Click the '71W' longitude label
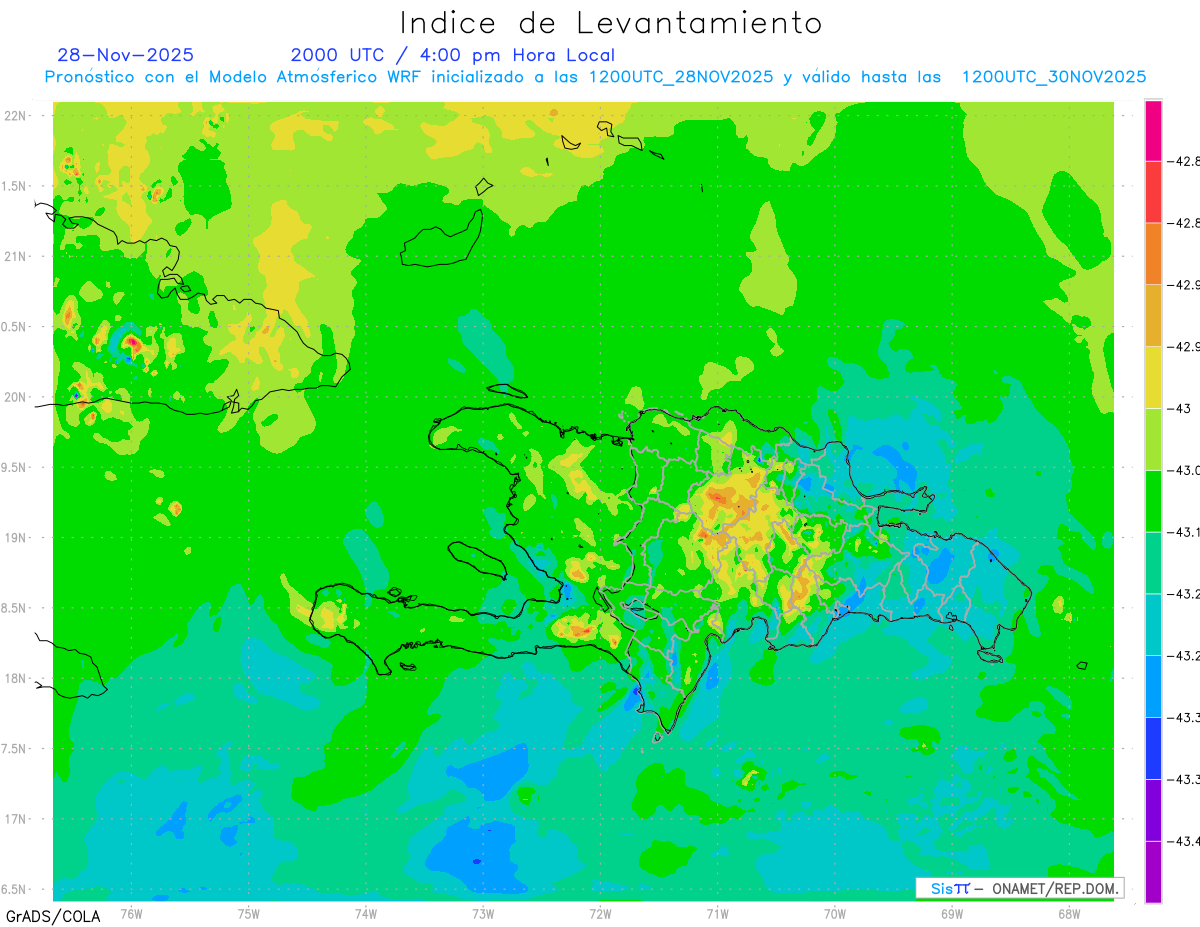Image resolution: width=1200 pixels, height=927 pixels. (x=717, y=913)
